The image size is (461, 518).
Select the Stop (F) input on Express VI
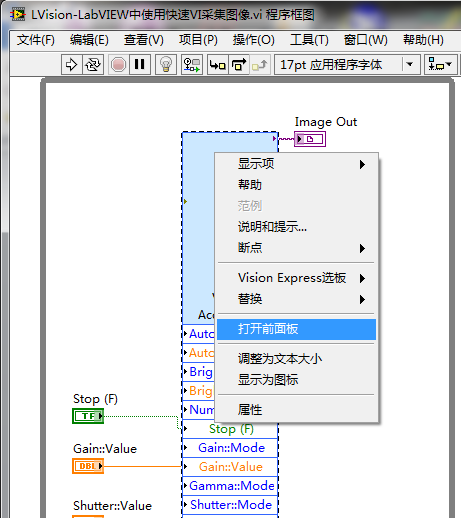point(231,429)
